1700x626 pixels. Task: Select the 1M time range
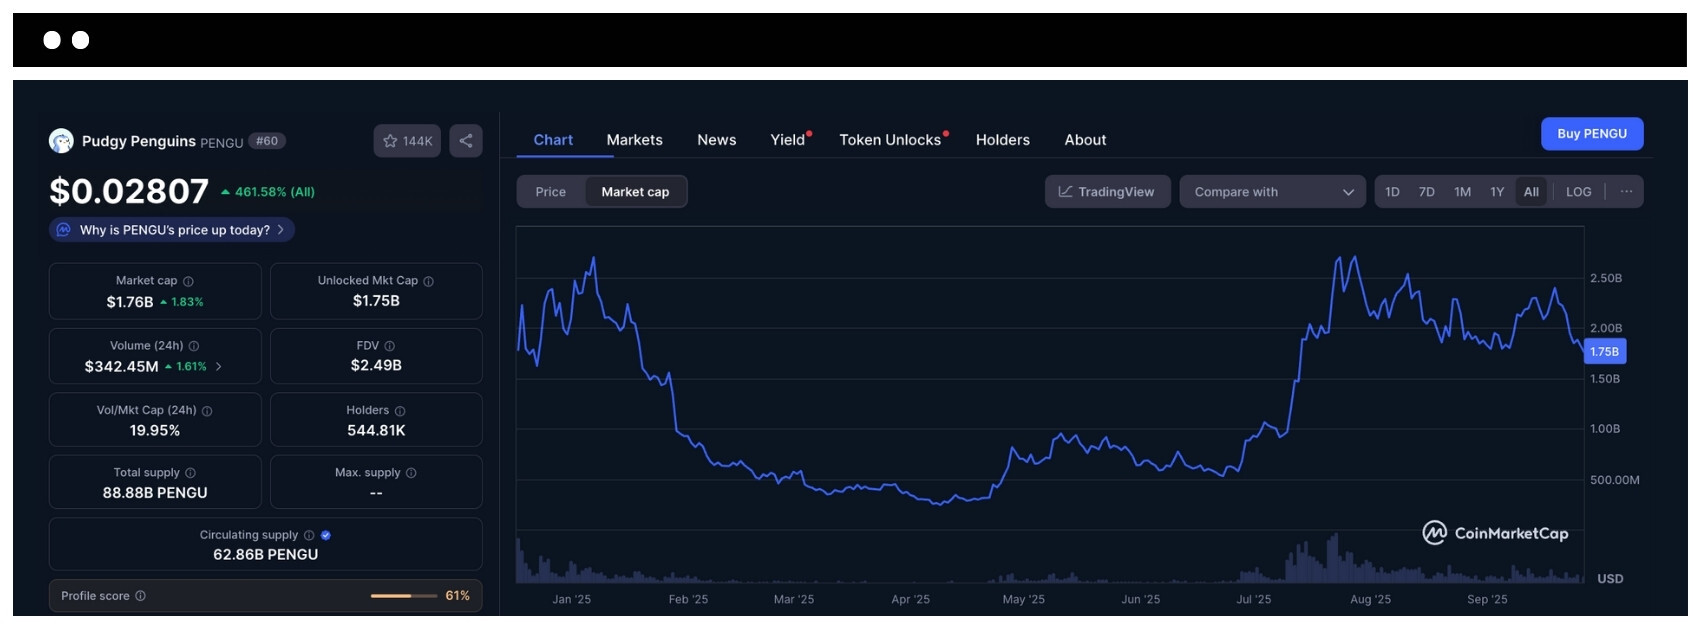click(1462, 192)
